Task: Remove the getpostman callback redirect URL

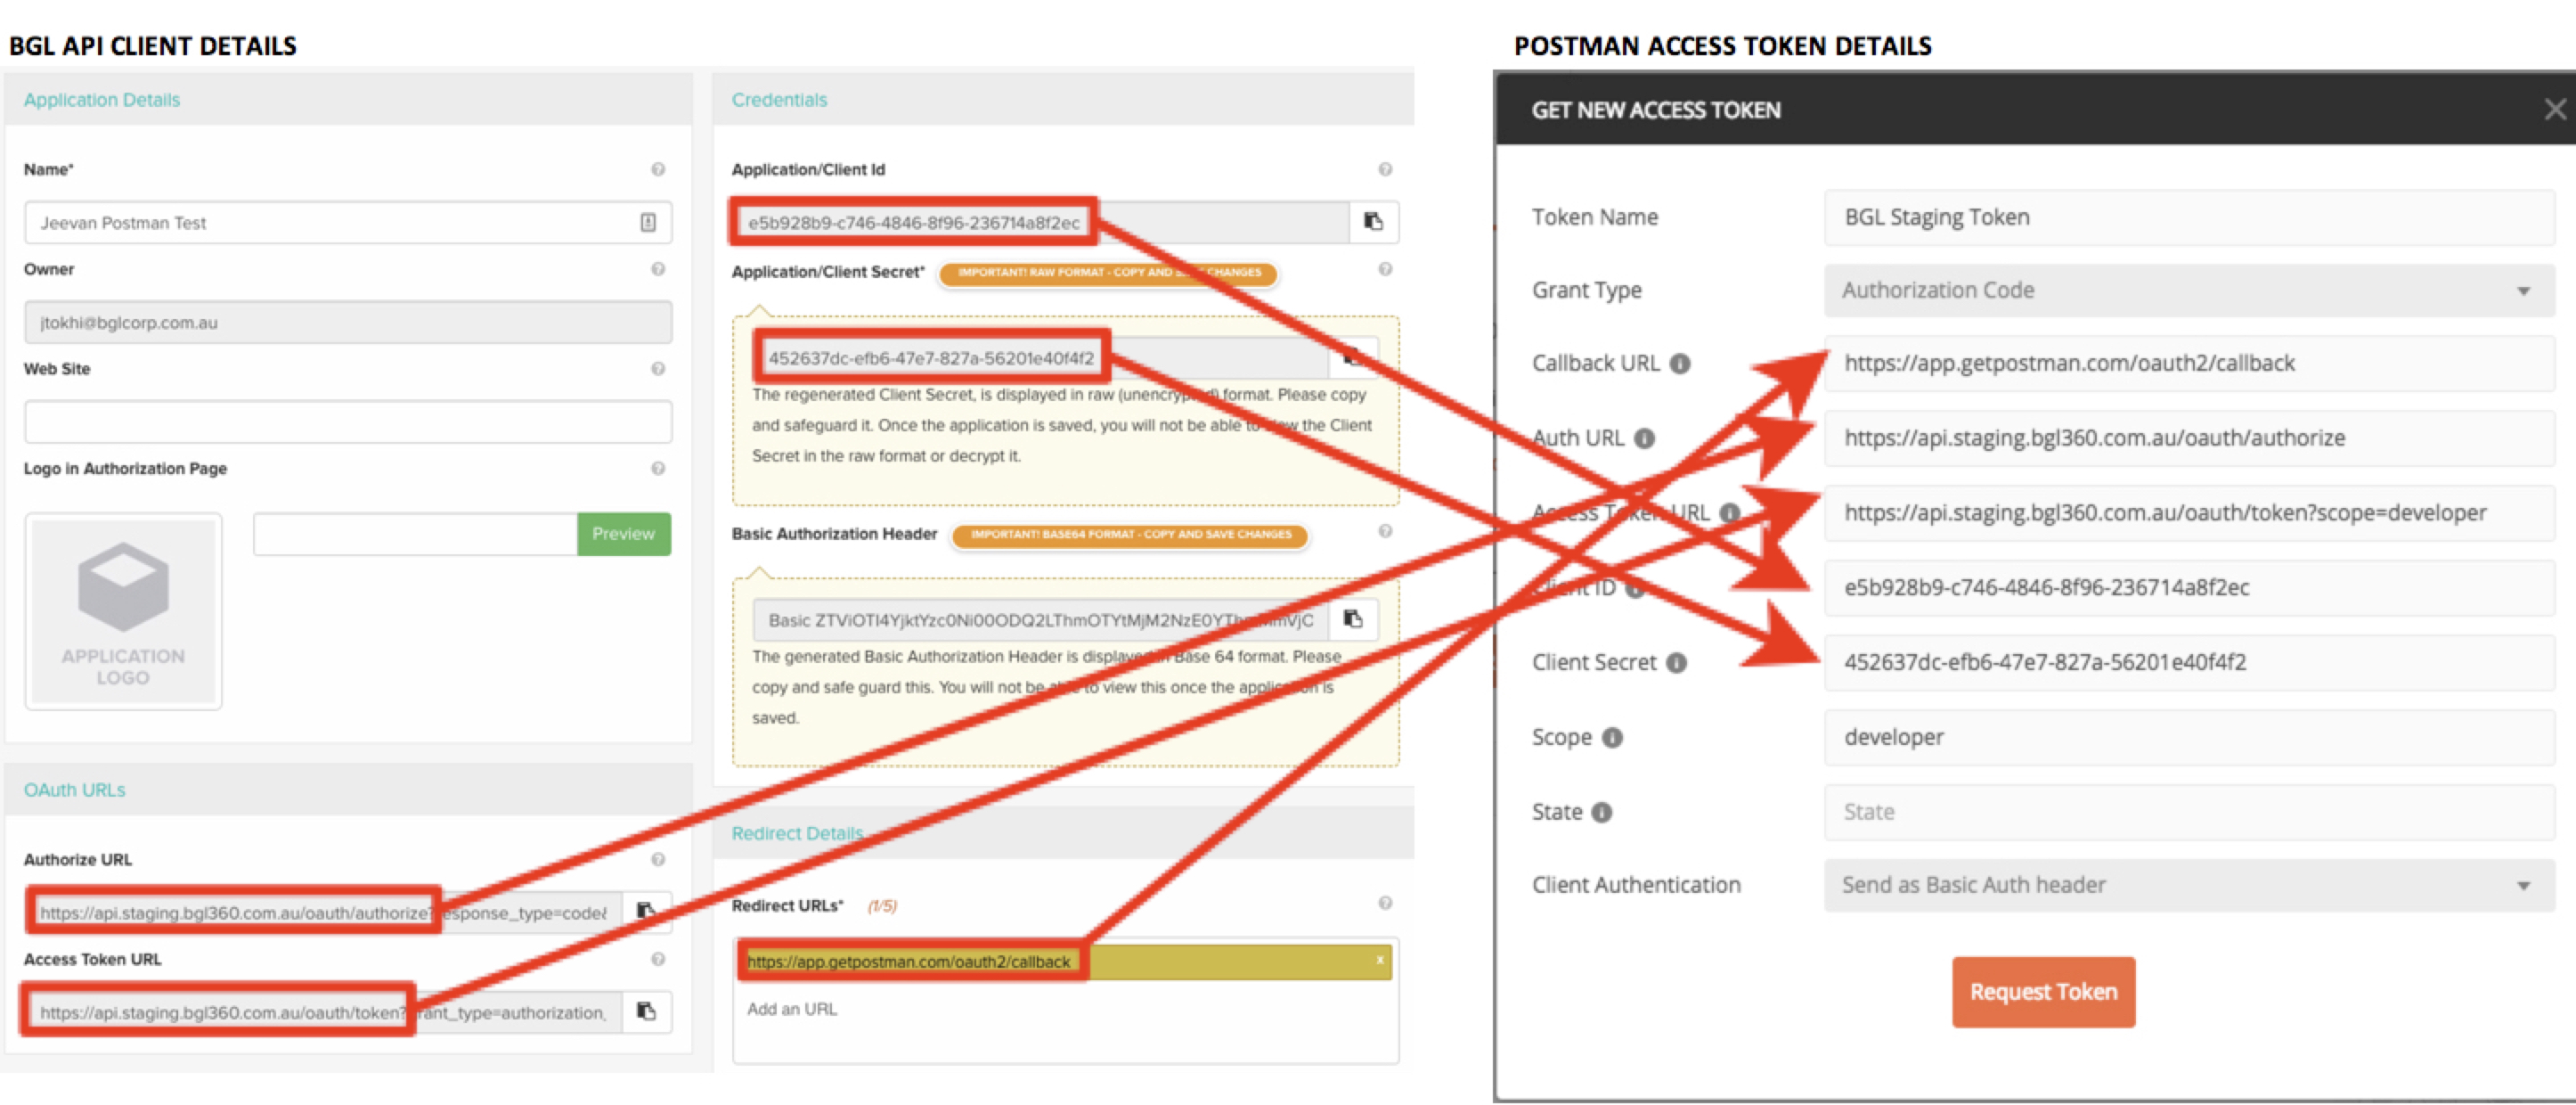Action: pyautogui.click(x=1380, y=960)
